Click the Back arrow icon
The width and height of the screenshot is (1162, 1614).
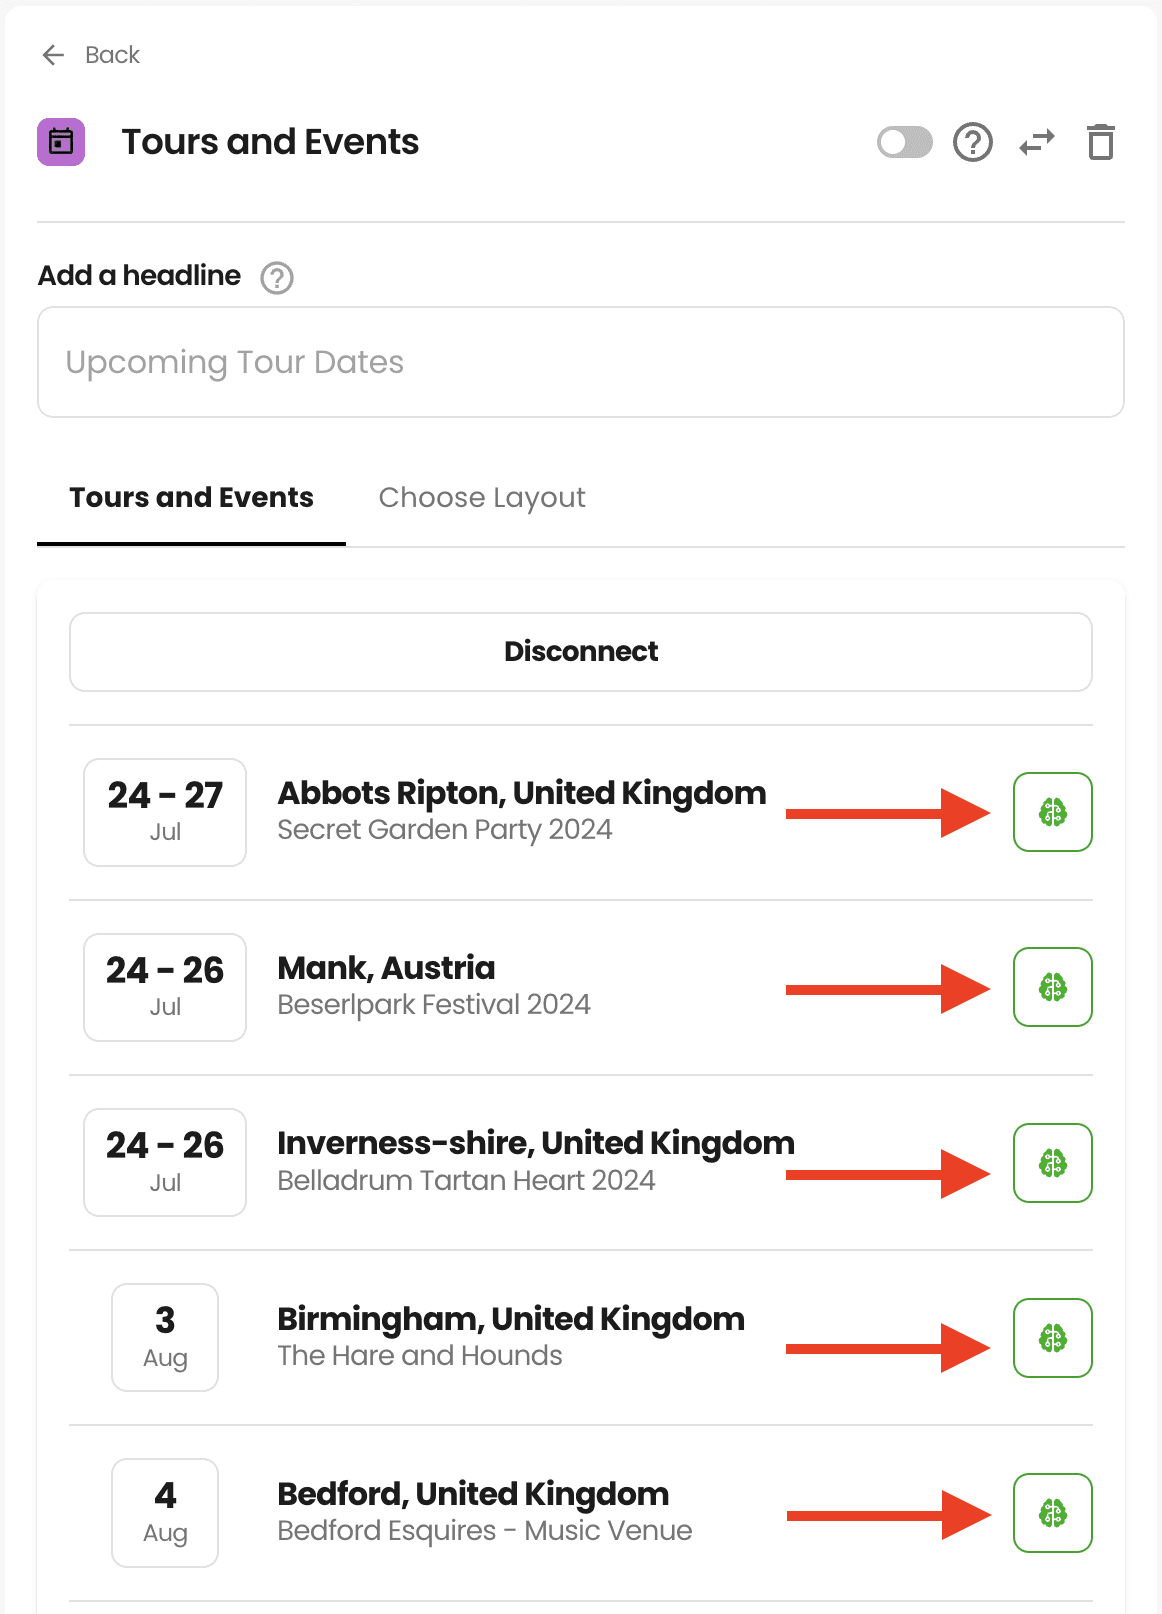53,55
